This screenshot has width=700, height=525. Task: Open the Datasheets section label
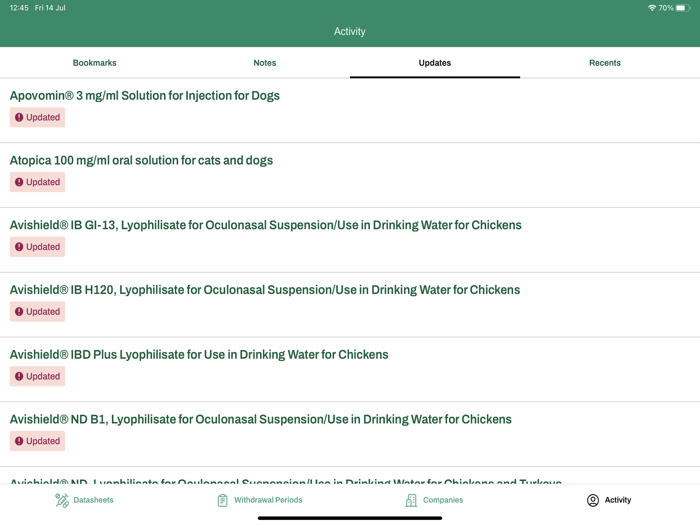[x=93, y=500]
